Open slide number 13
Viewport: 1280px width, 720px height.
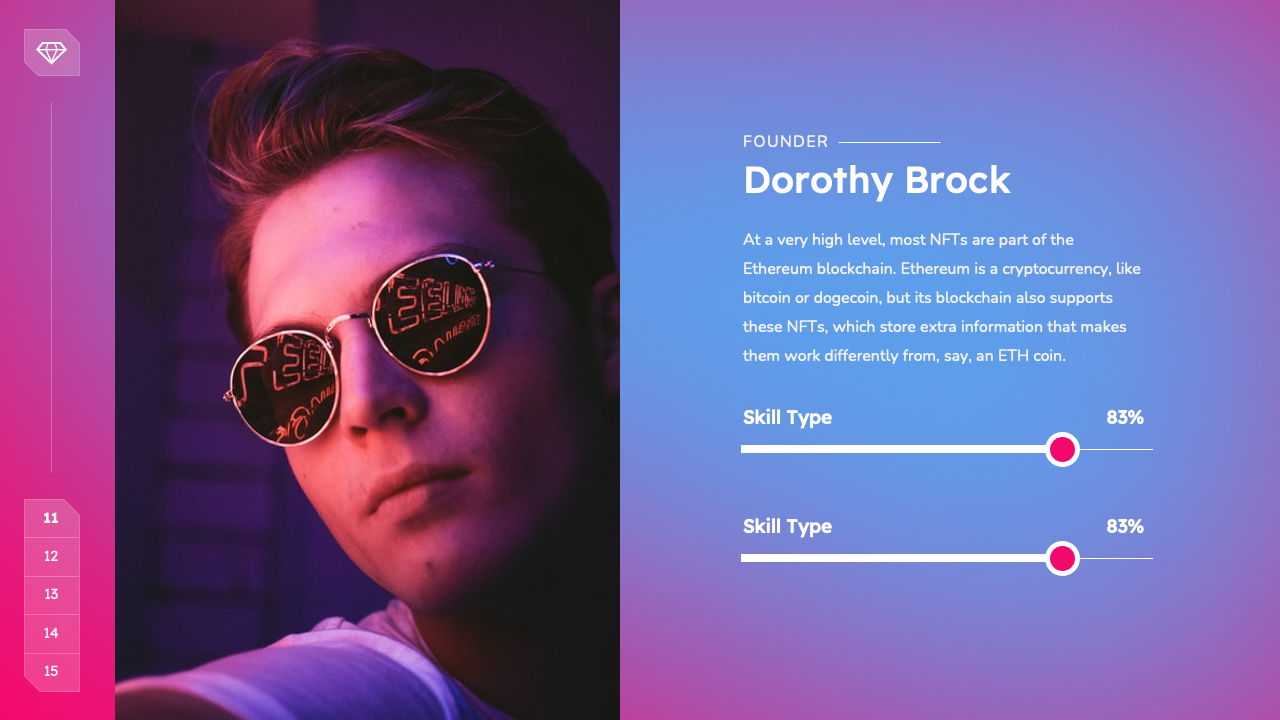tap(51, 595)
